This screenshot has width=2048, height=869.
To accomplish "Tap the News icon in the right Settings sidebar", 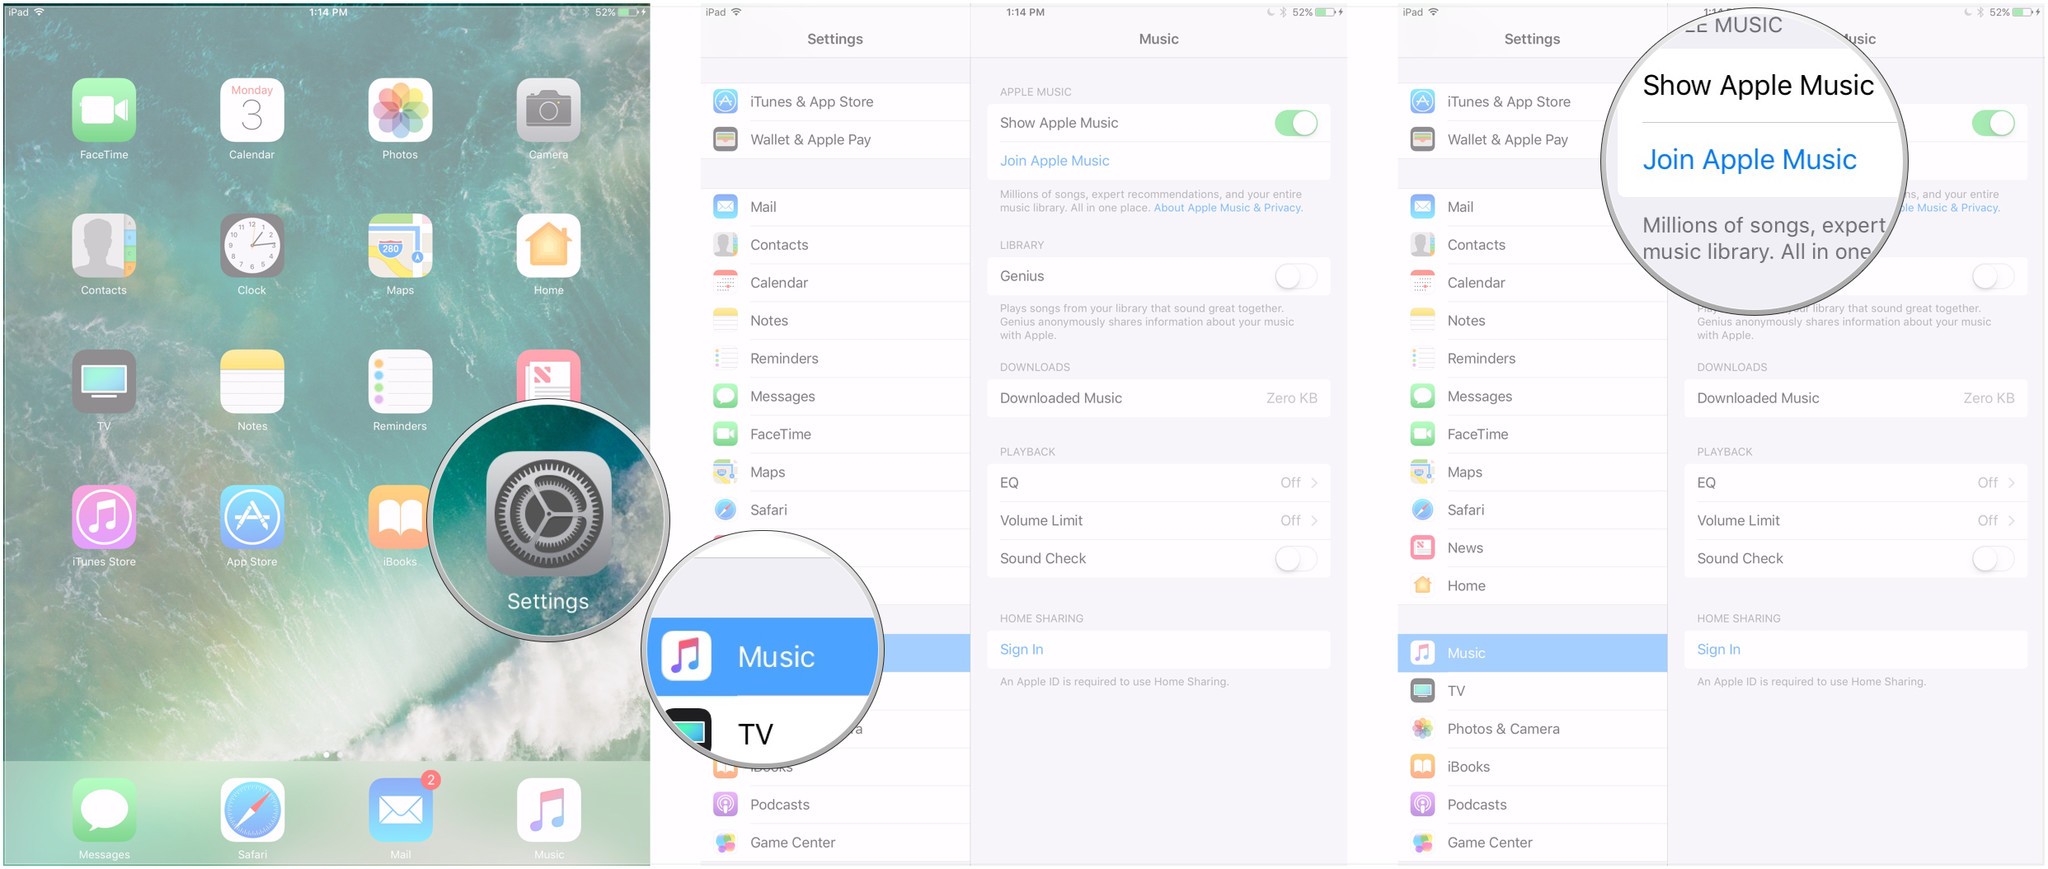I will pyautogui.click(x=1422, y=547).
